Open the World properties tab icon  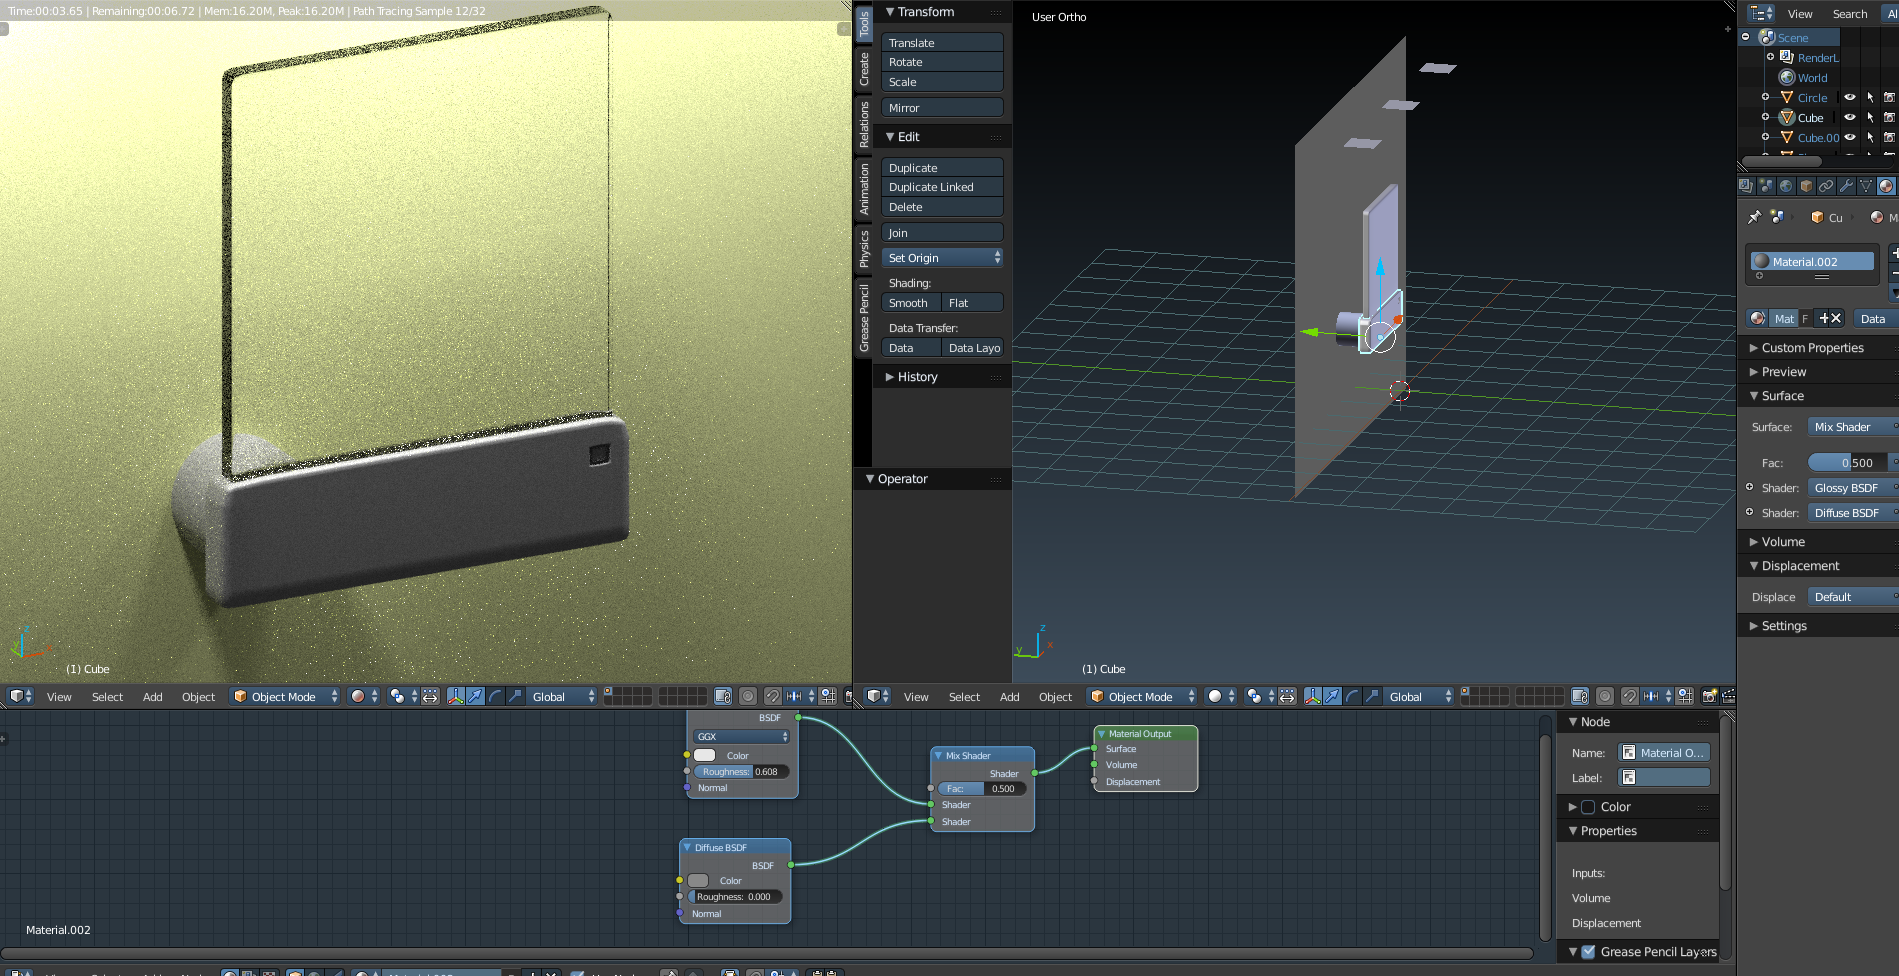[x=1786, y=186]
